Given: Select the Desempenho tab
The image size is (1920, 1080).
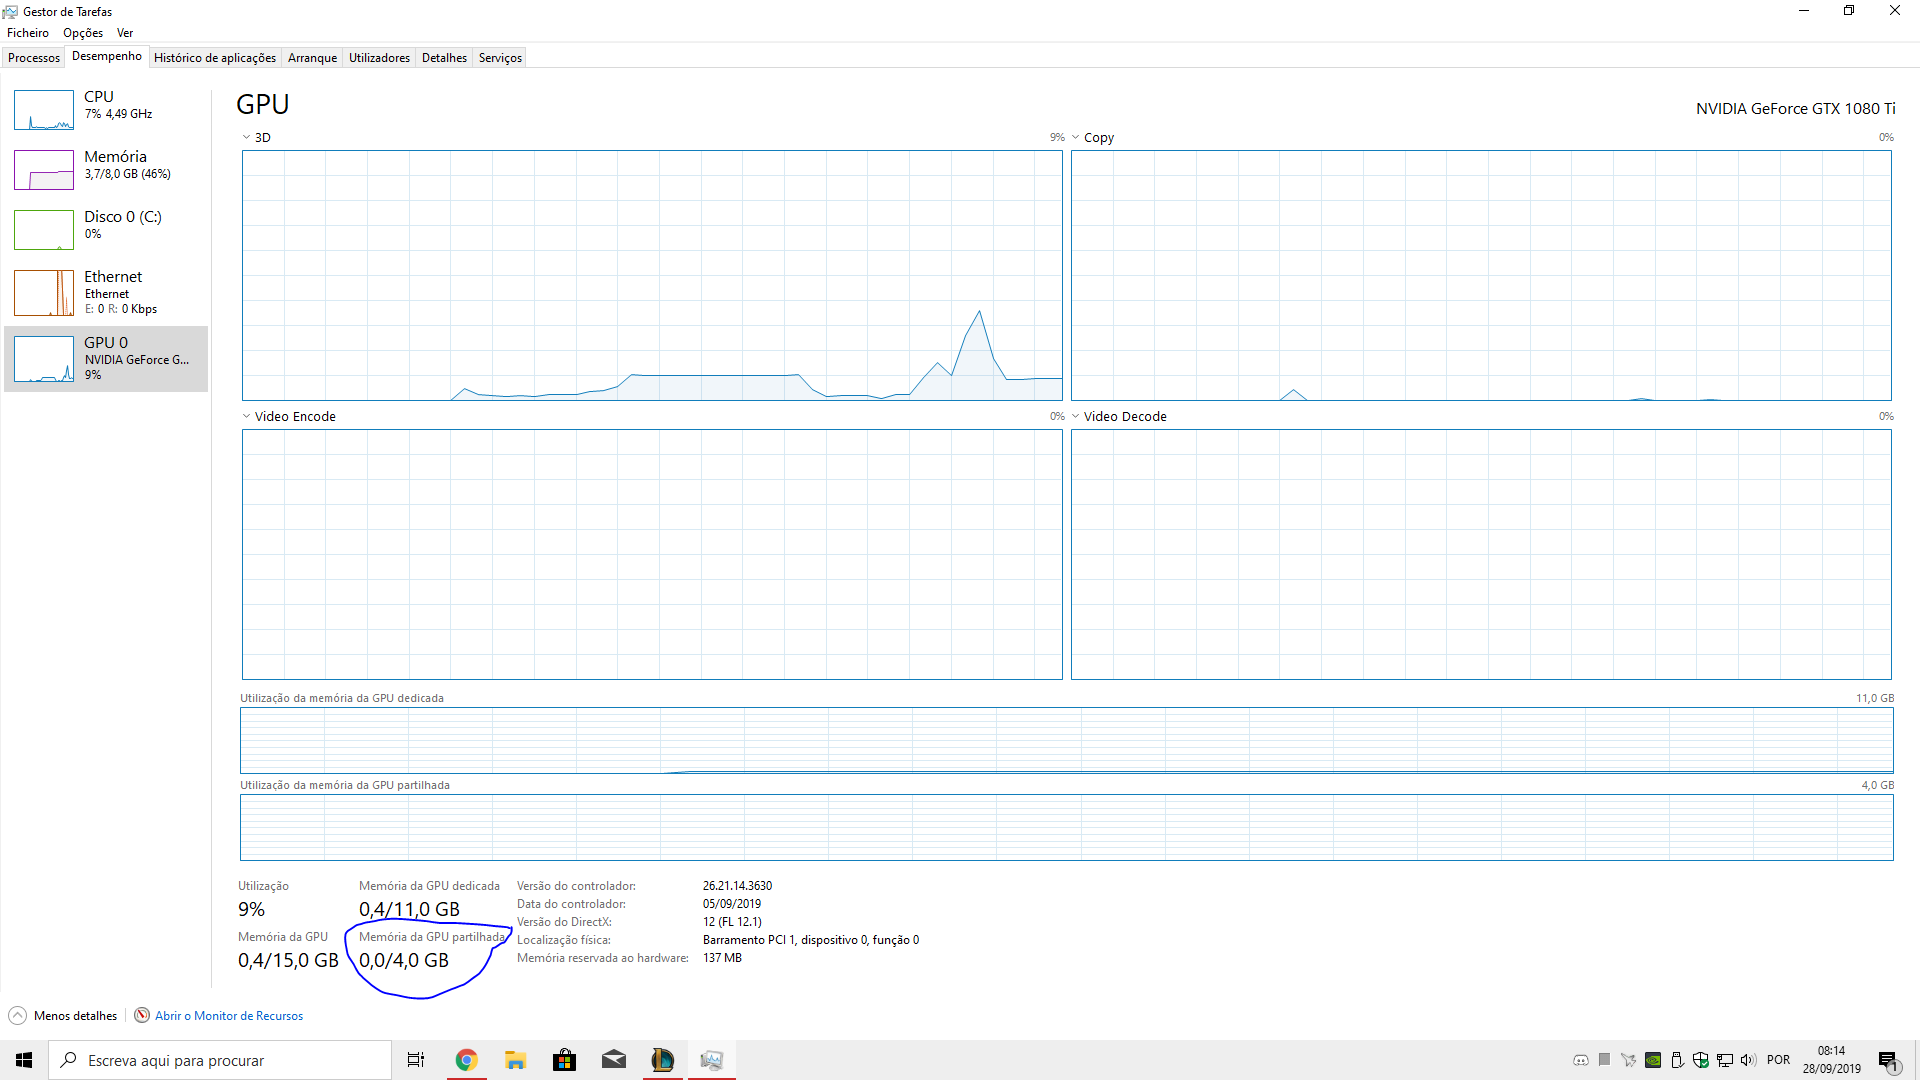Looking at the screenshot, I should click(107, 56).
